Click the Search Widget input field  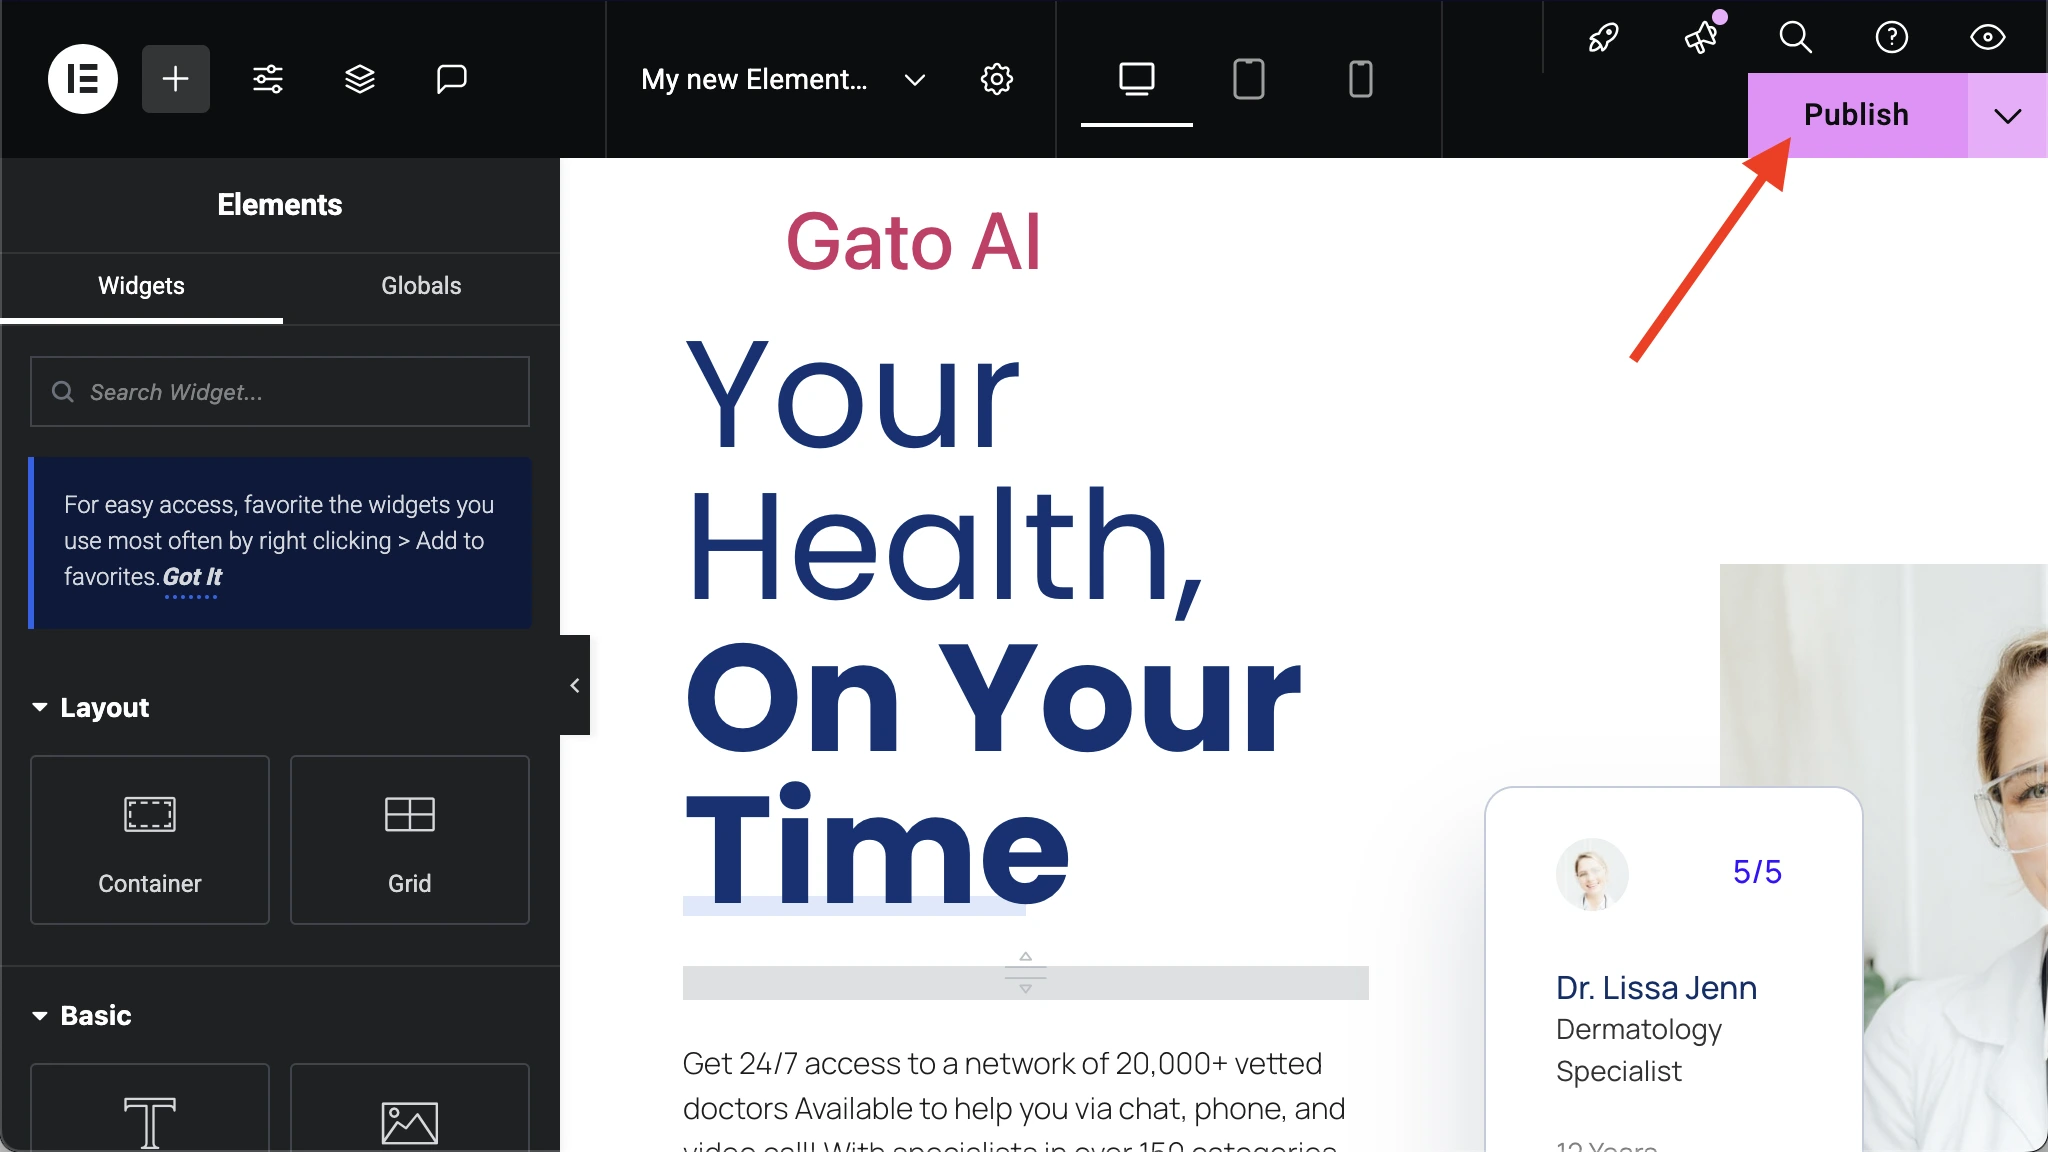(280, 392)
